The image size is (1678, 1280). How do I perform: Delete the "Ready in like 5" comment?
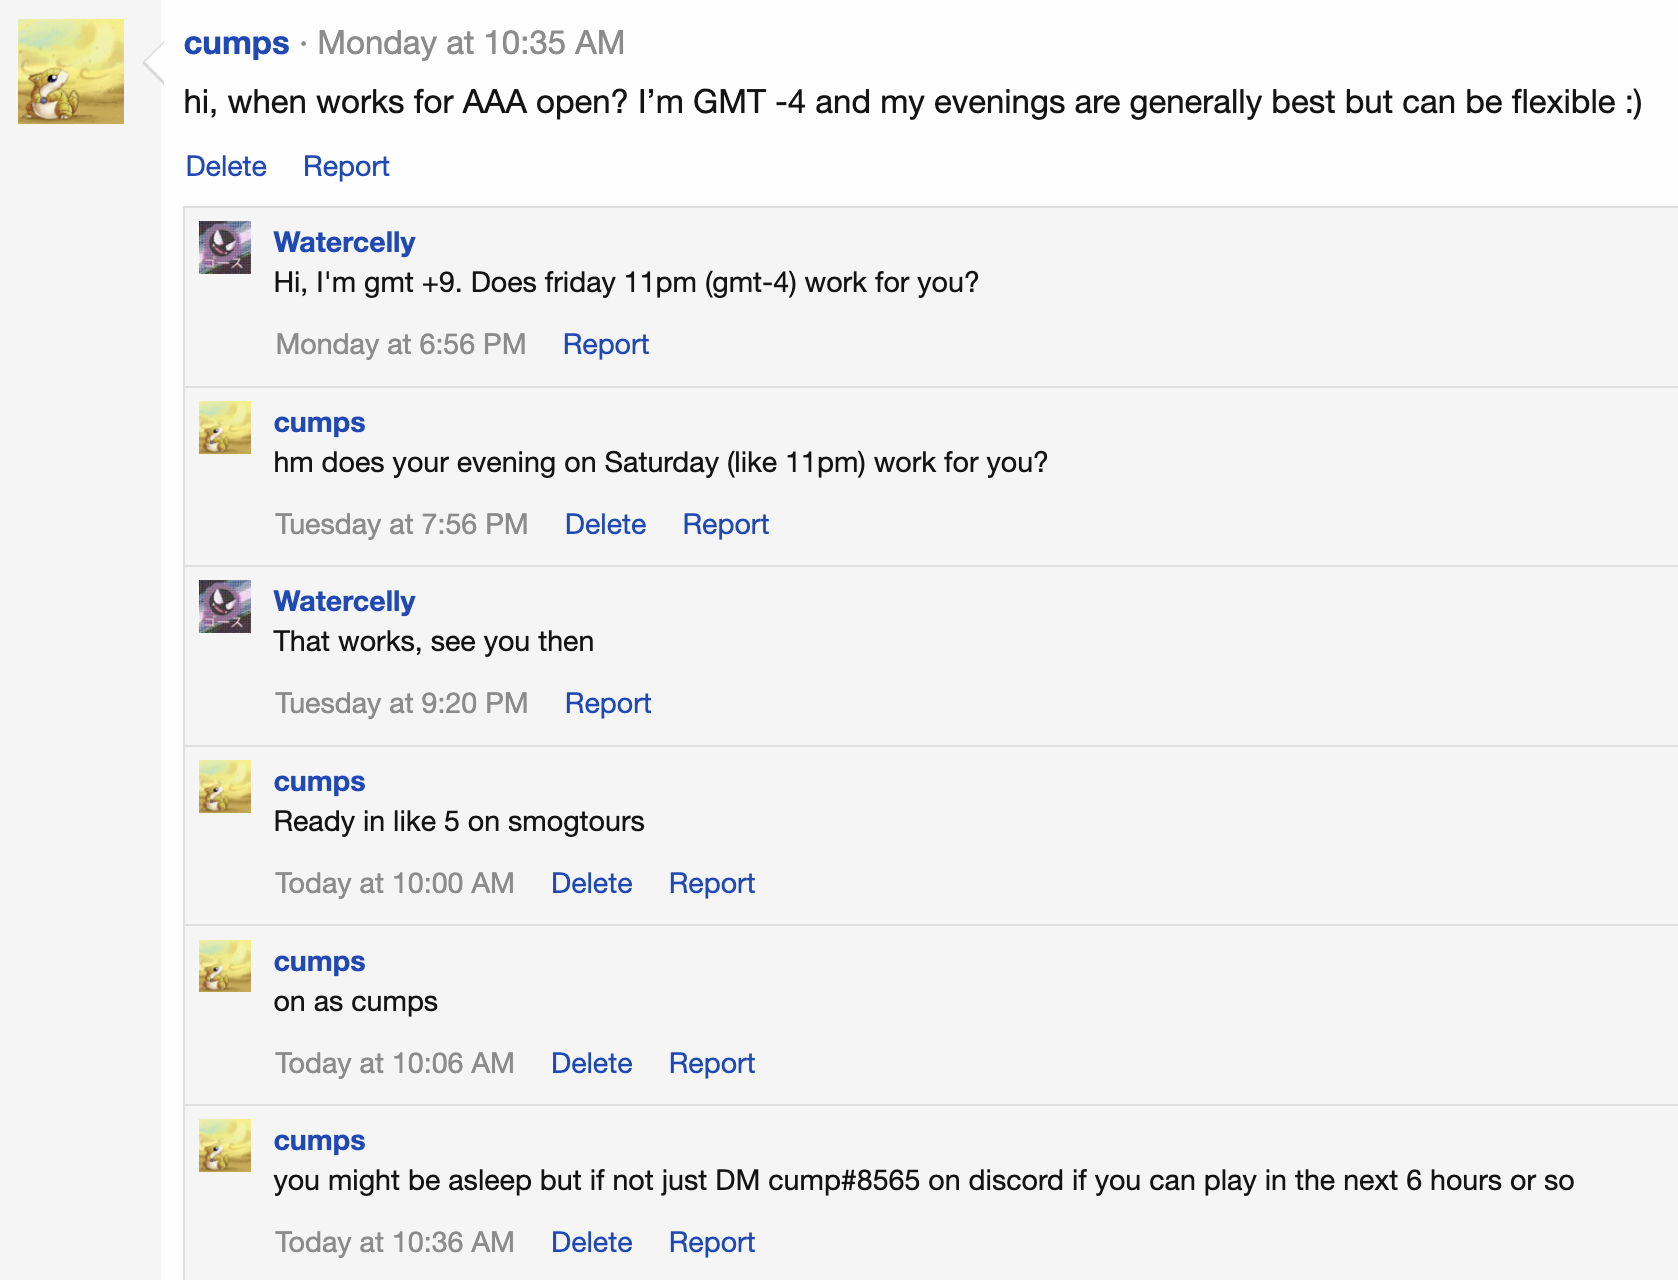(592, 883)
